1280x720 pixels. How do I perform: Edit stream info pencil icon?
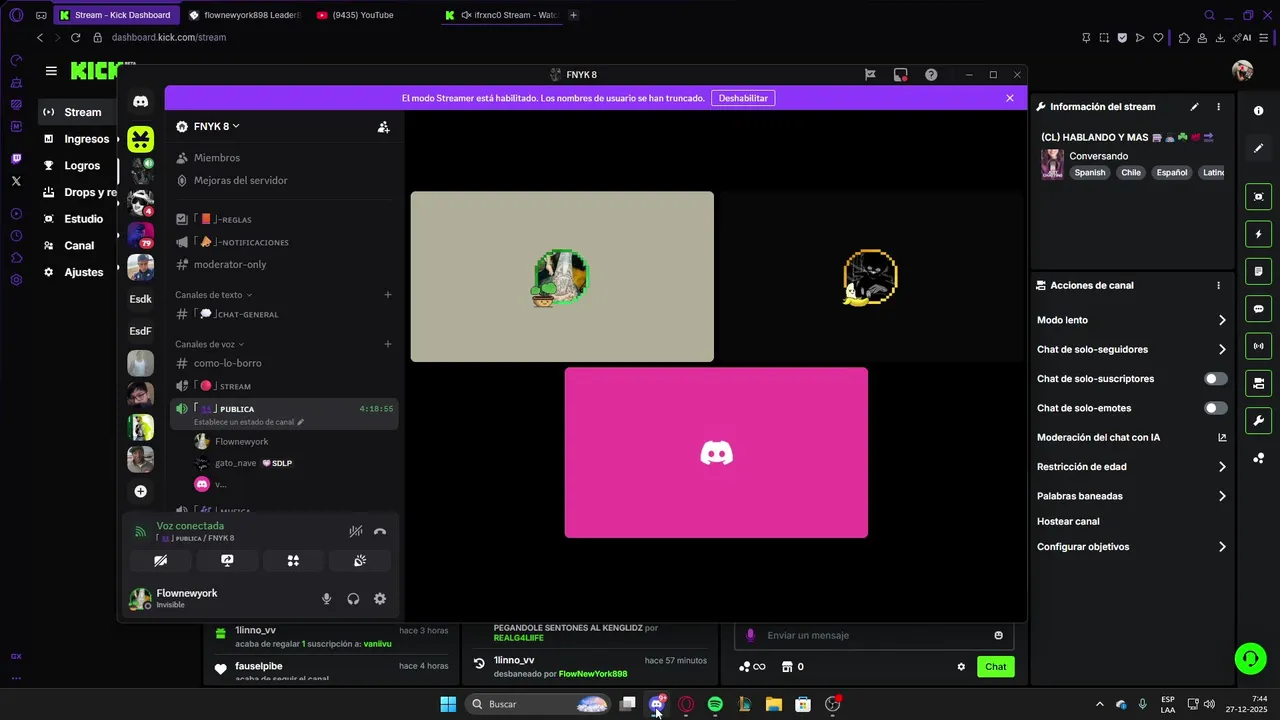1194,107
